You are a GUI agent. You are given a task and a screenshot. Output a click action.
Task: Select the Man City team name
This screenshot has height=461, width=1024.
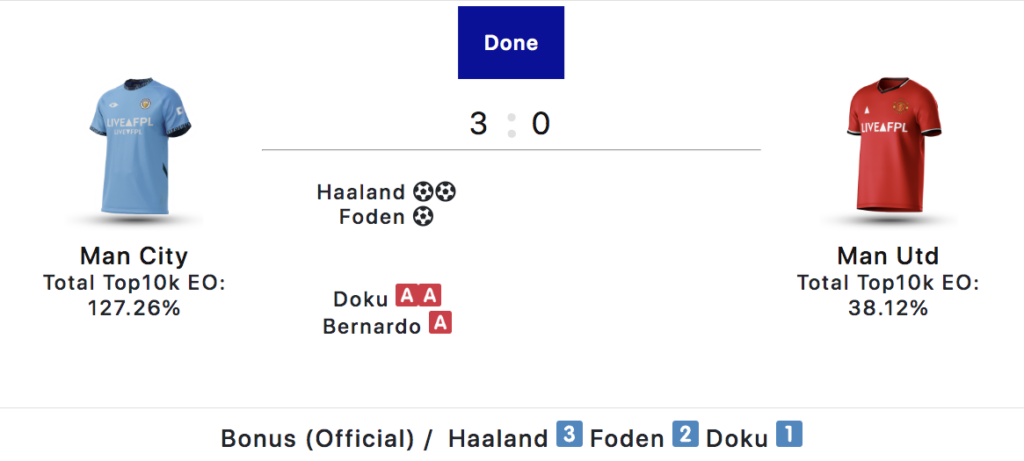pyautogui.click(x=134, y=256)
